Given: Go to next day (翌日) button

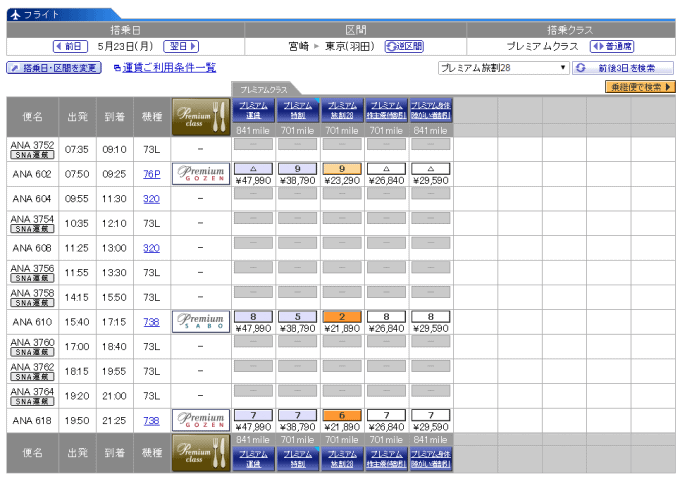Looking at the screenshot, I should point(181,46).
